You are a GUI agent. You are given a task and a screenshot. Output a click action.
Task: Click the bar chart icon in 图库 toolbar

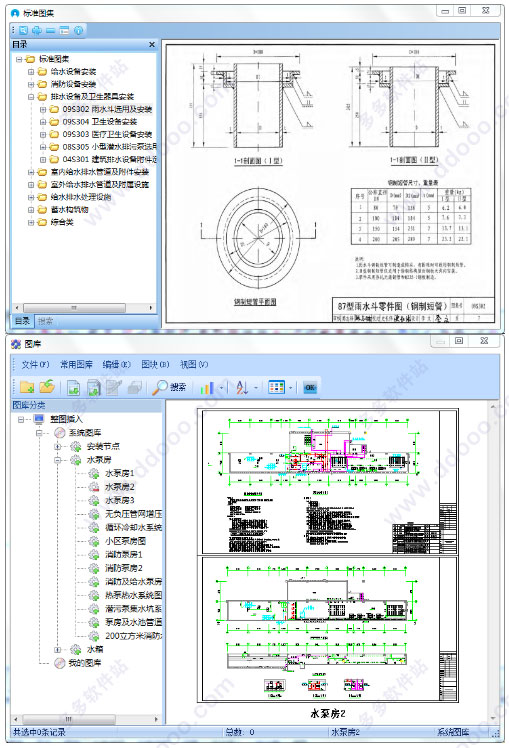coord(207,387)
